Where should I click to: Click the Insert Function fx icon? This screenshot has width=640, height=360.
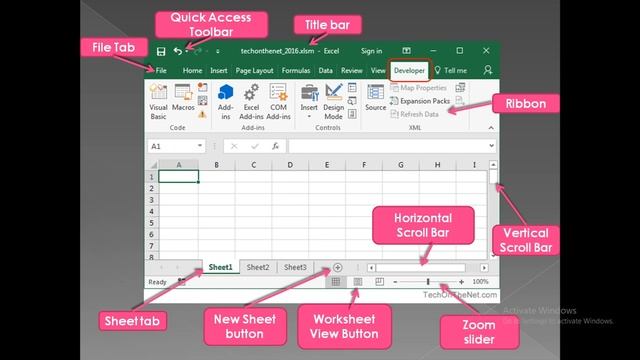276,146
